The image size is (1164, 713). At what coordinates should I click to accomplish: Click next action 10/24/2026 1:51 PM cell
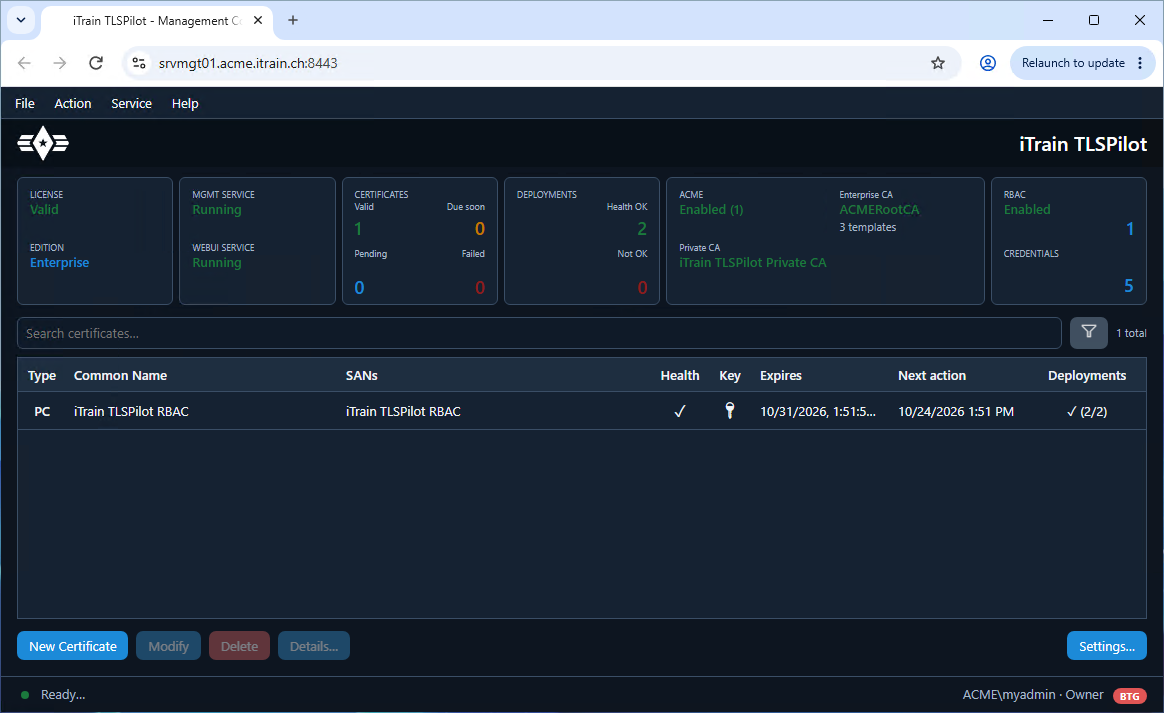click(956, 411)
